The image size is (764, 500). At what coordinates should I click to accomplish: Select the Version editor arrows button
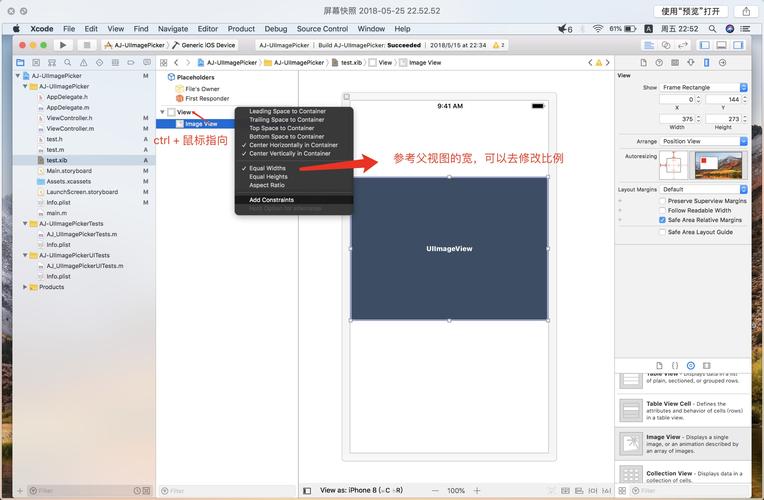click(x=683, y=45)
